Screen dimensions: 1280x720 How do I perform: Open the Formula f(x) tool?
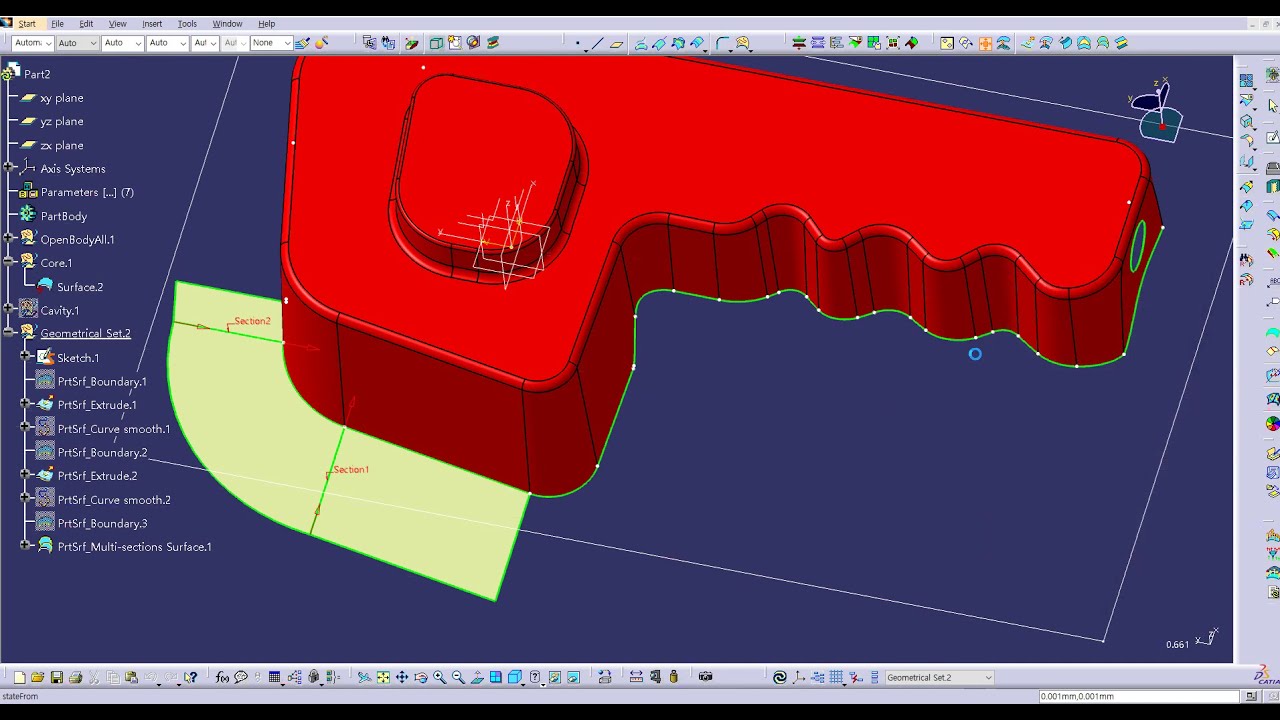click(x=222, y=677)
